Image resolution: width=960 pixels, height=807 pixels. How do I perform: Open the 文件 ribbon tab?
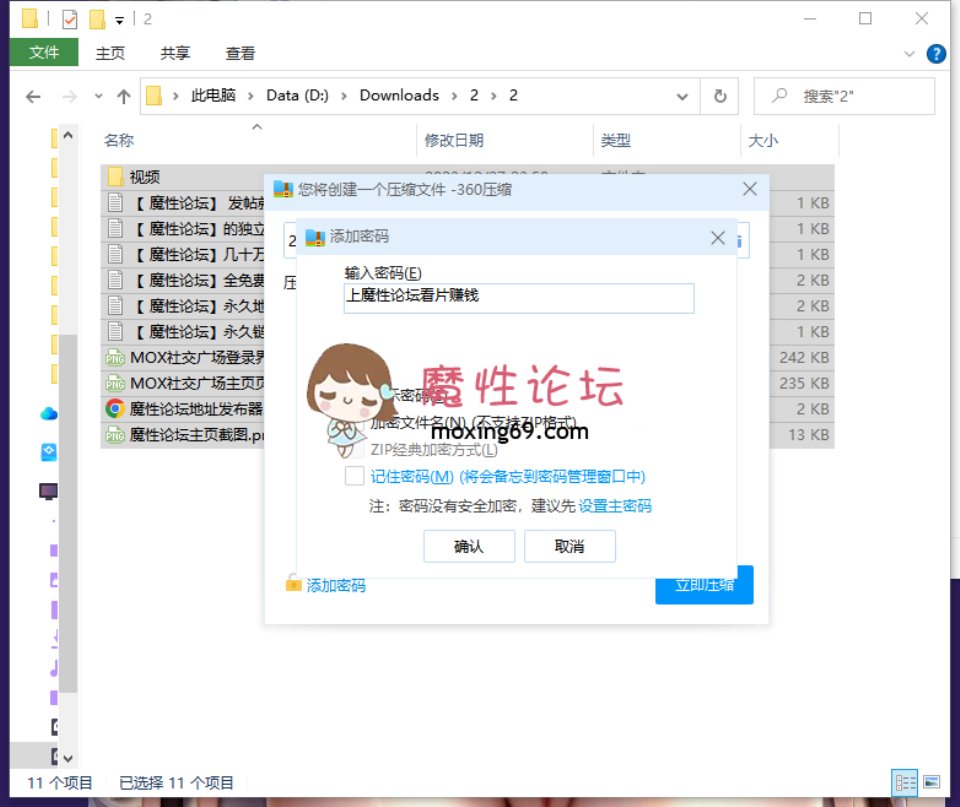pos(44,52)
